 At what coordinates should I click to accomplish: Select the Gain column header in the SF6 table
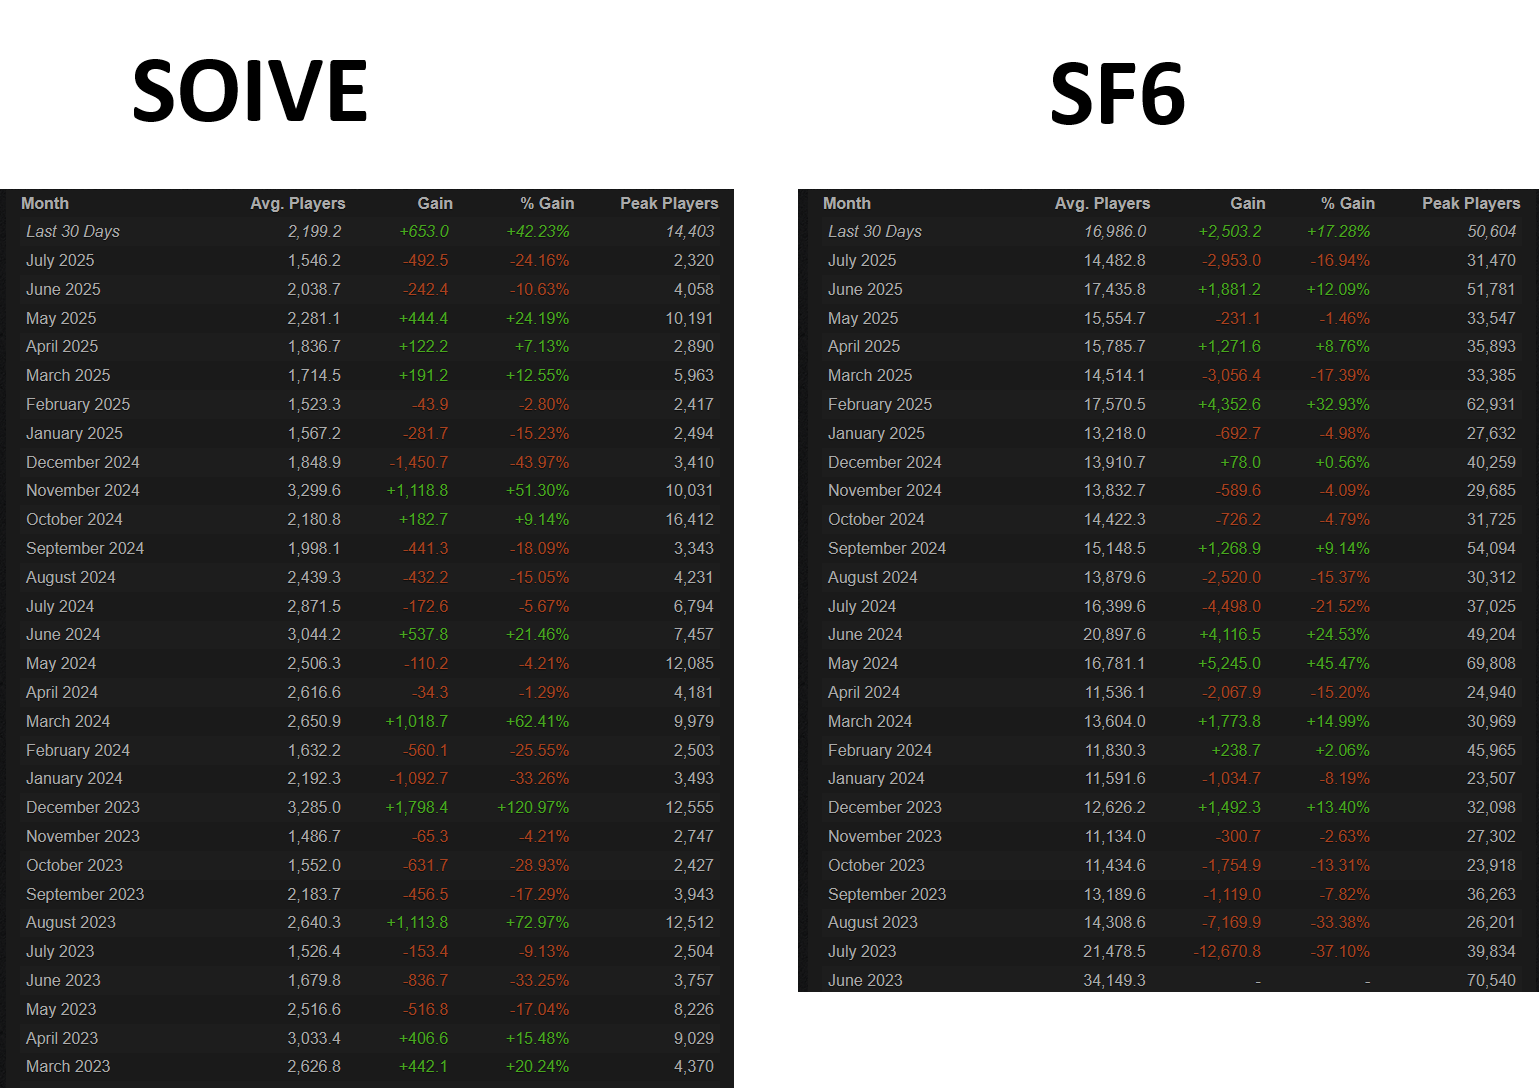click(1248, 203)
